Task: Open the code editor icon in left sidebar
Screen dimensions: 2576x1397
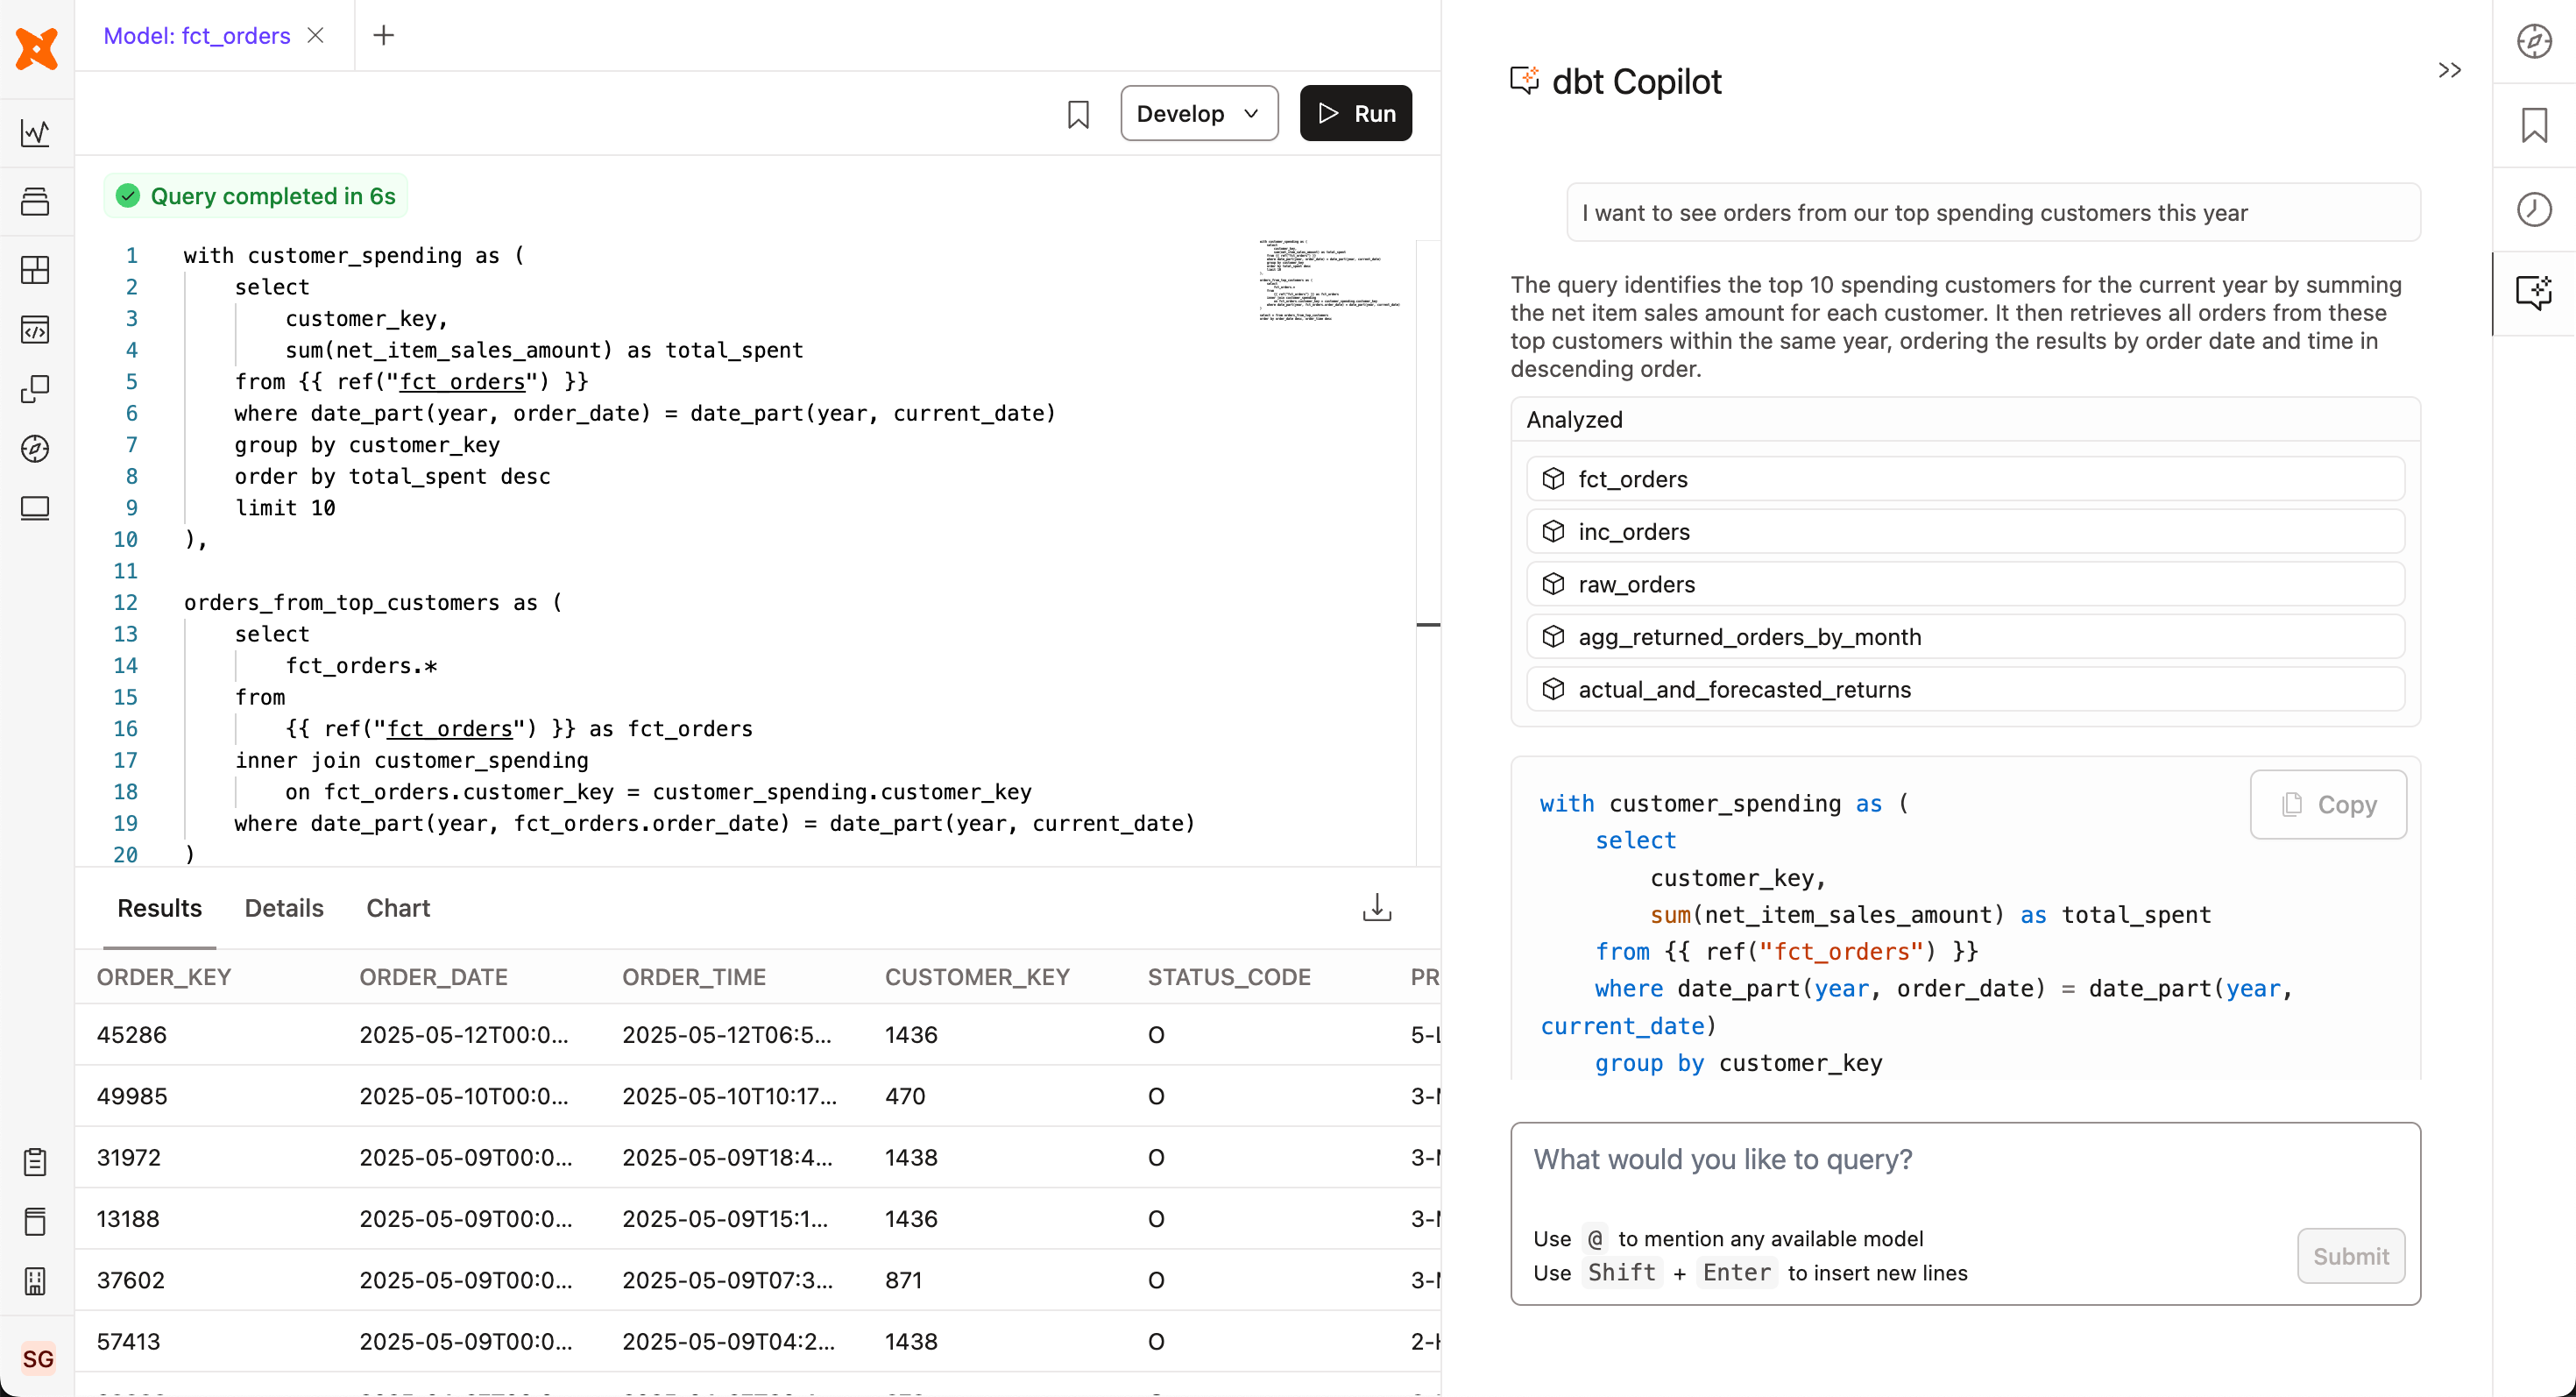Action: pyautogui.click(x=36, y=329)
